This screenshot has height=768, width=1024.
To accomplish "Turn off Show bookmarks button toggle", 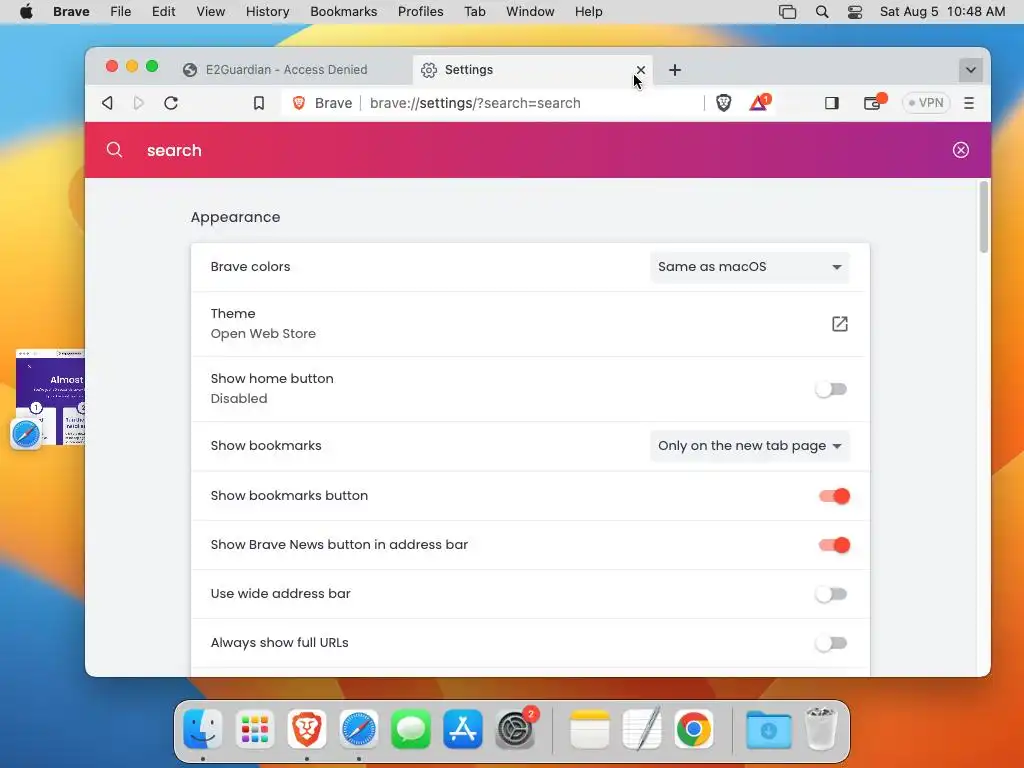I will pyautogui.click(x=834, y=496).
